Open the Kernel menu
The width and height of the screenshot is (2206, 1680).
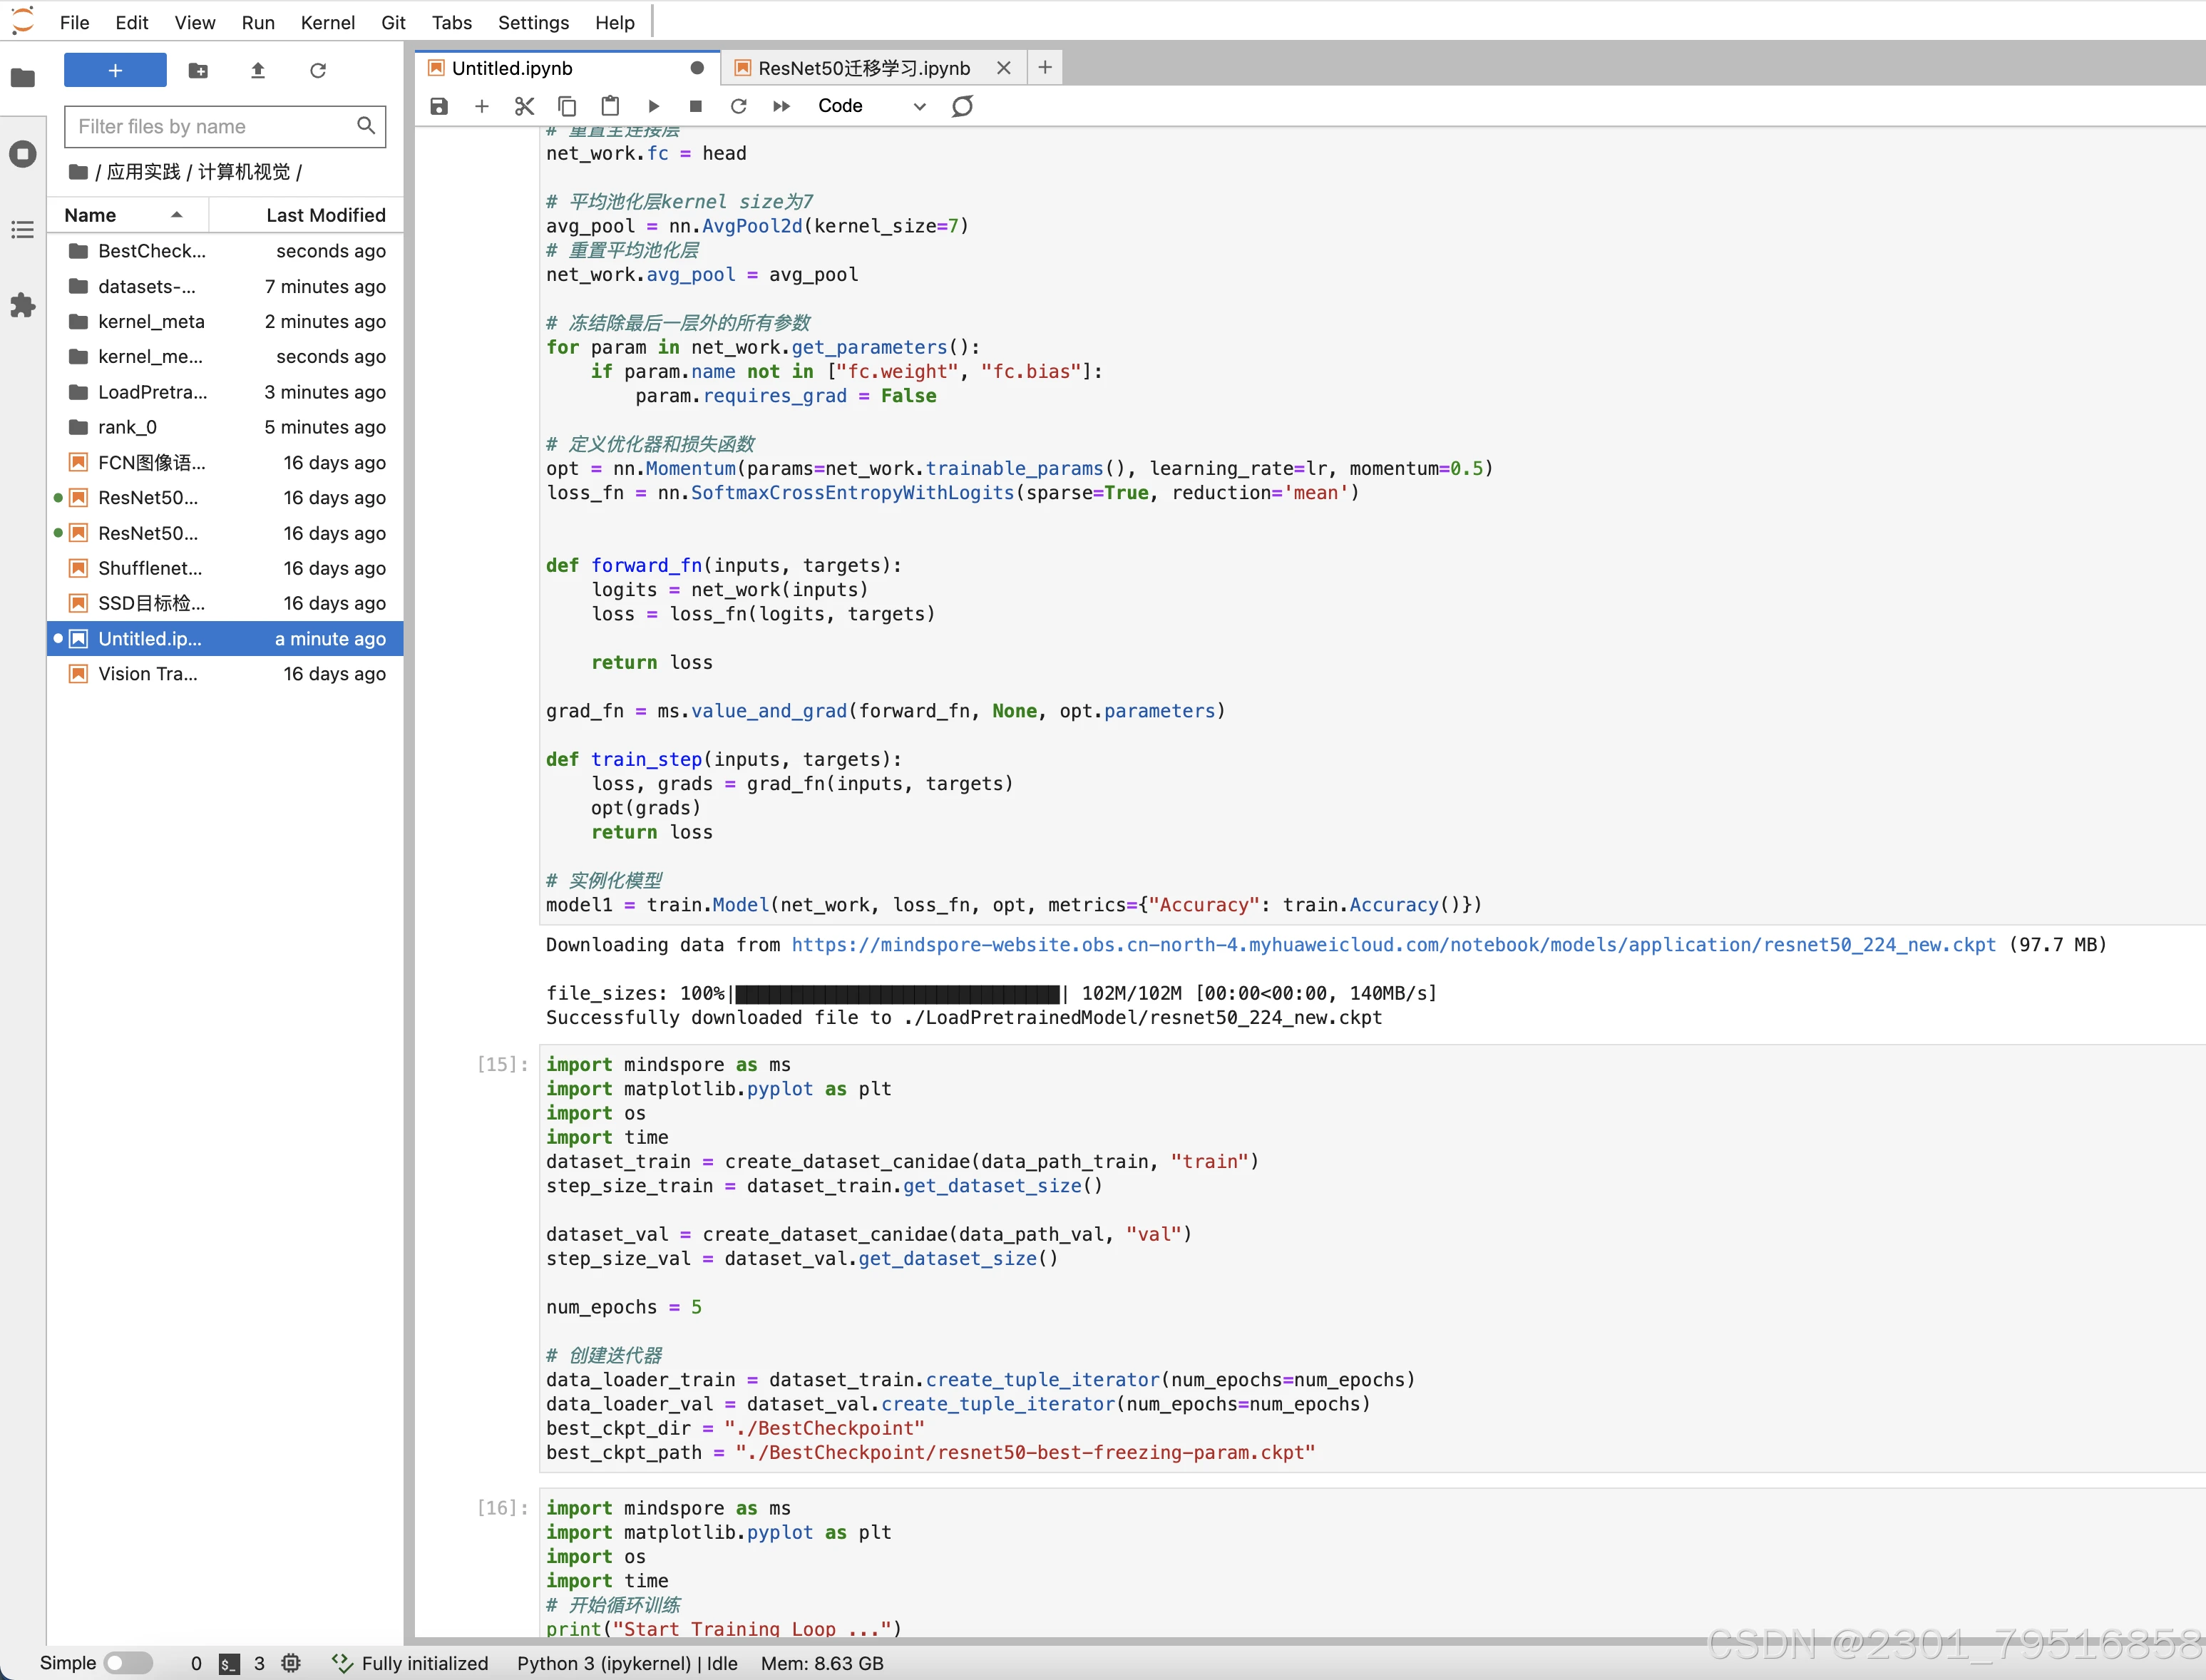(327, 22)
